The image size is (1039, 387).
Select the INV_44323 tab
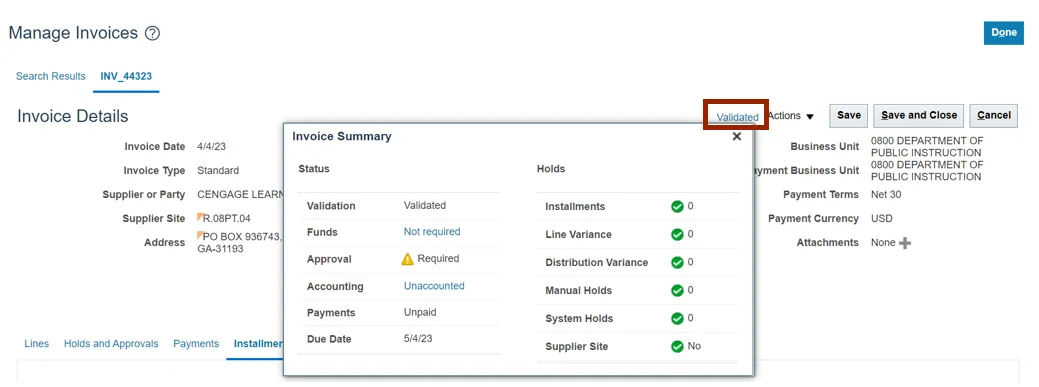126,76
